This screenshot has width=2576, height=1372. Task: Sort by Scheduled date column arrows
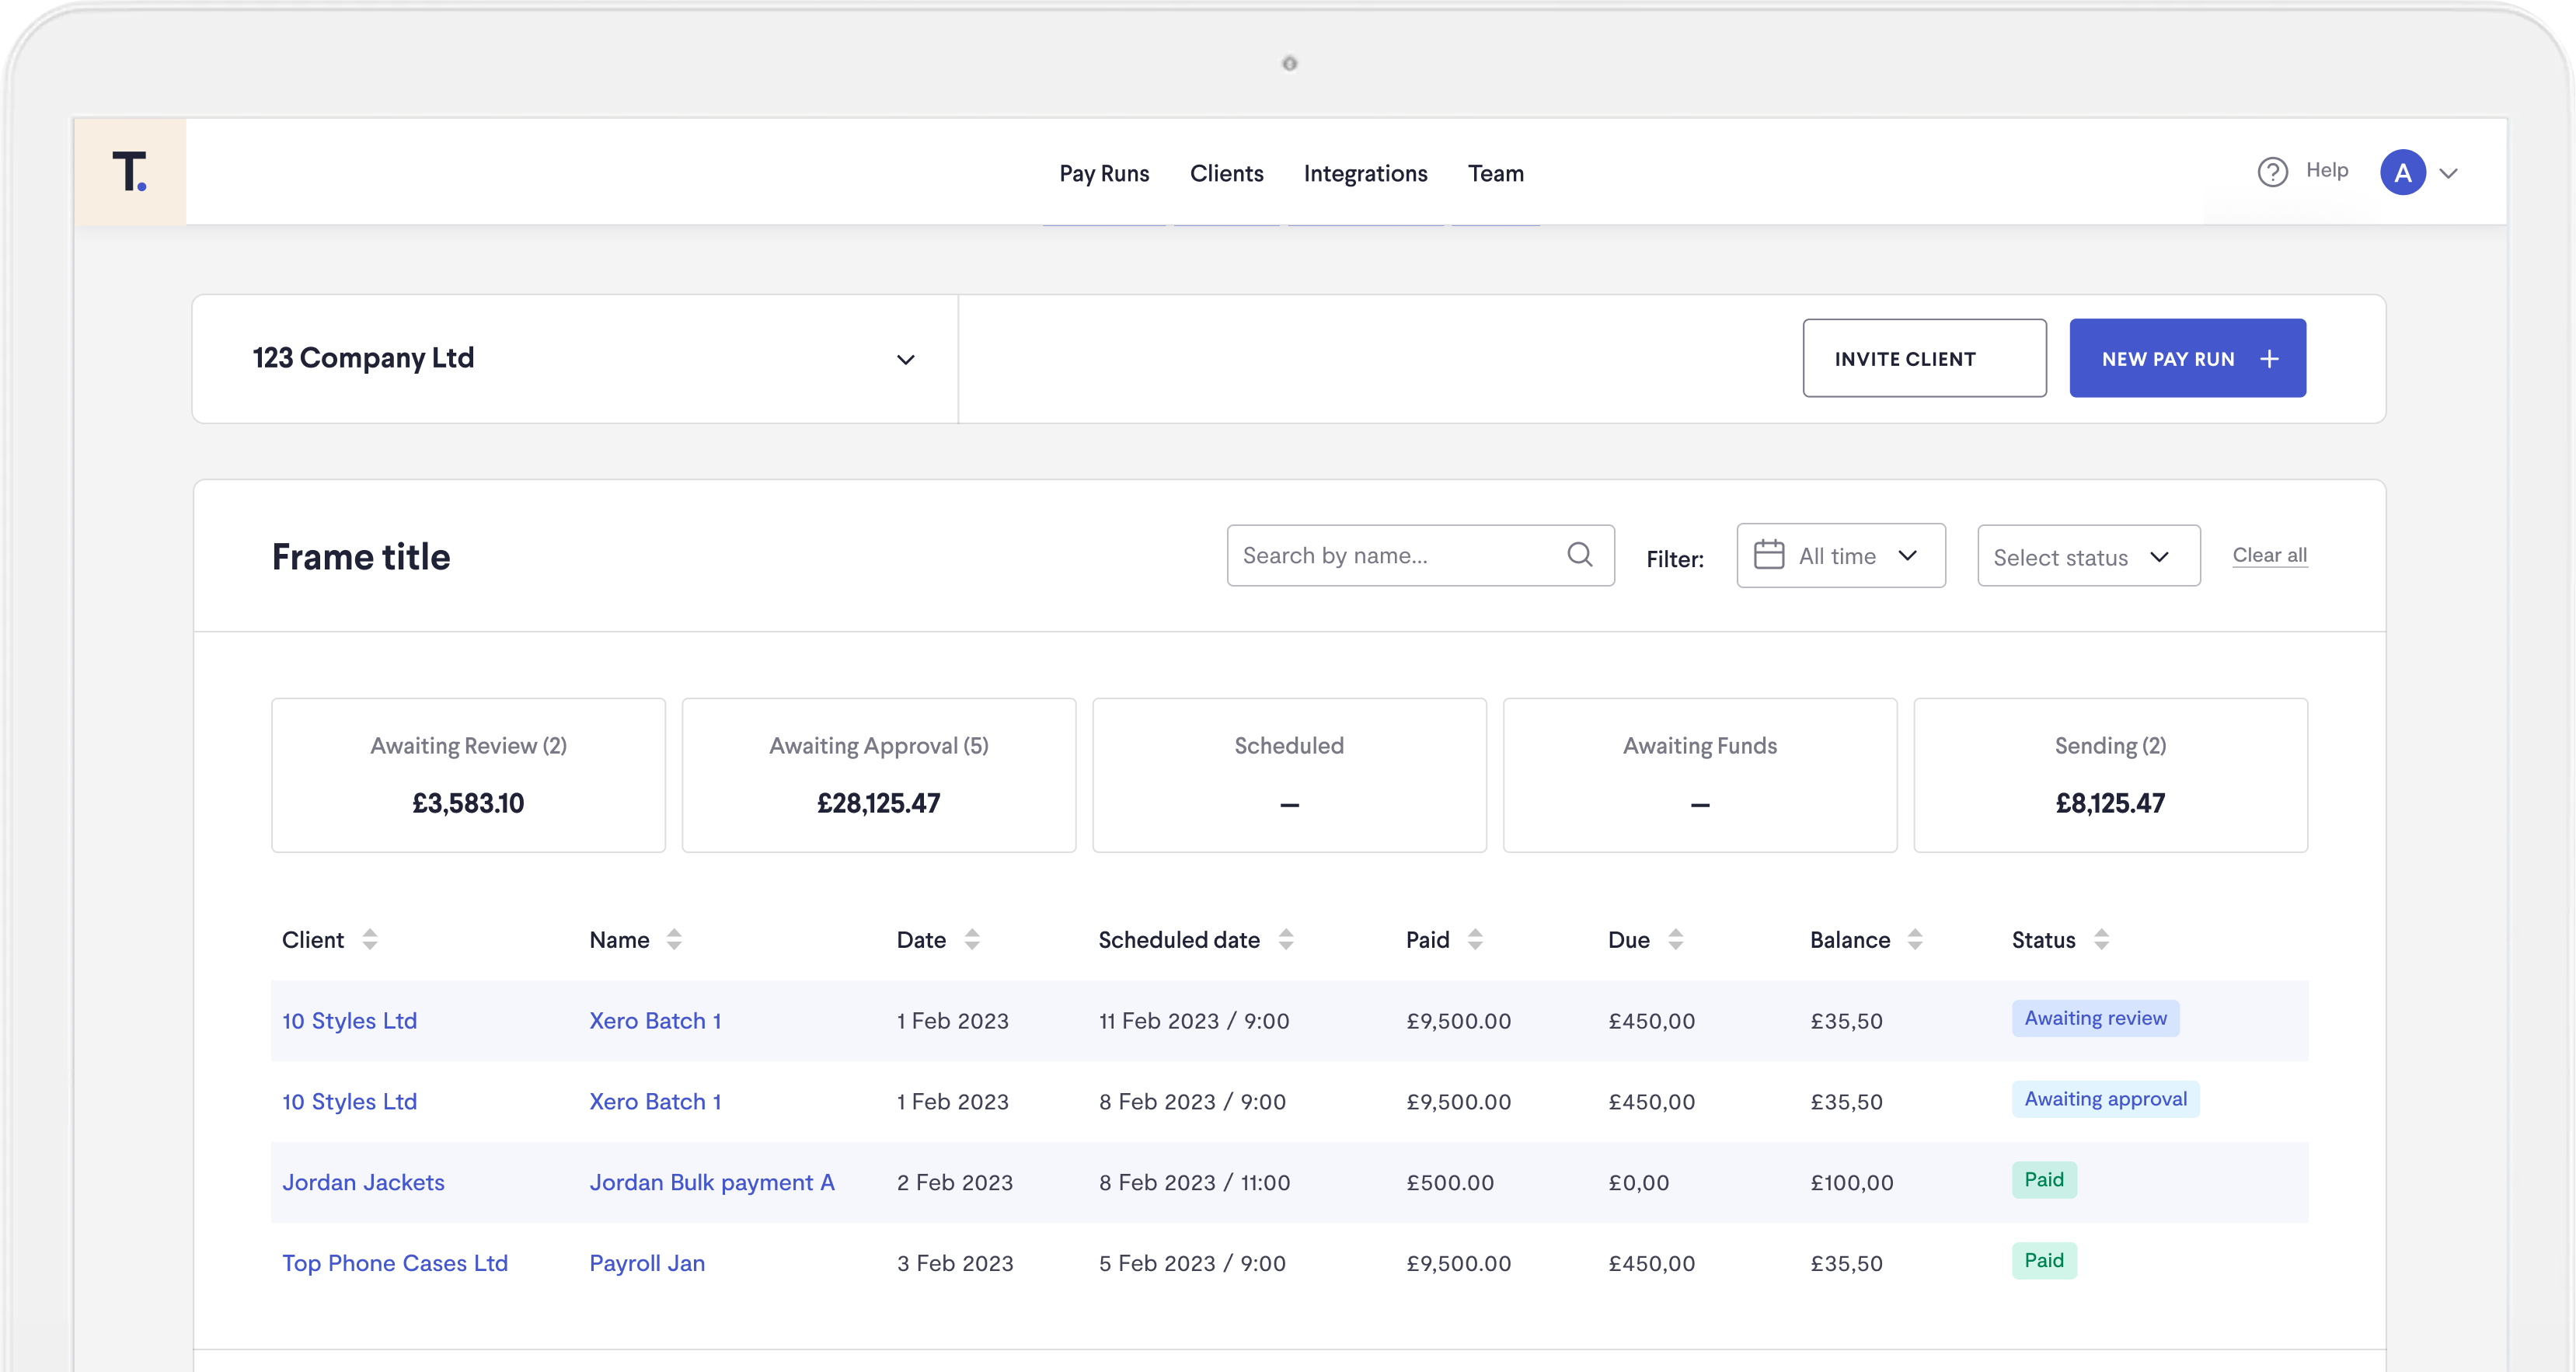pyautogui.click(x=1286, y=940)
